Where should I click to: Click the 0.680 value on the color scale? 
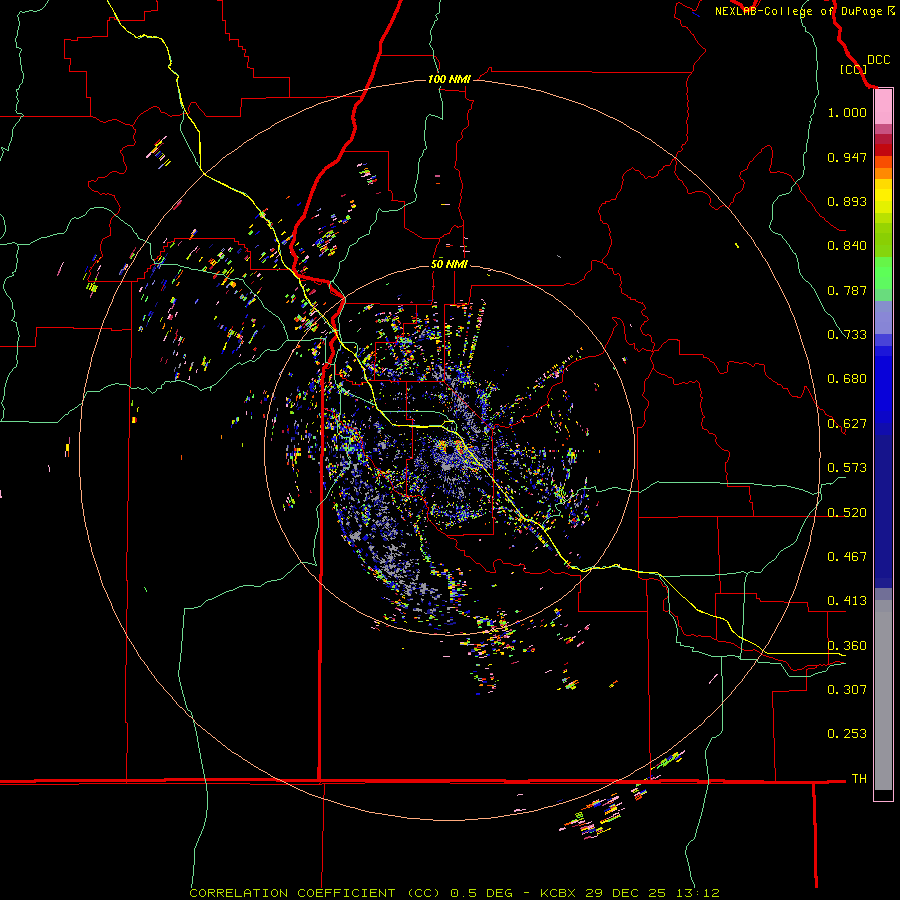(847, 379)
